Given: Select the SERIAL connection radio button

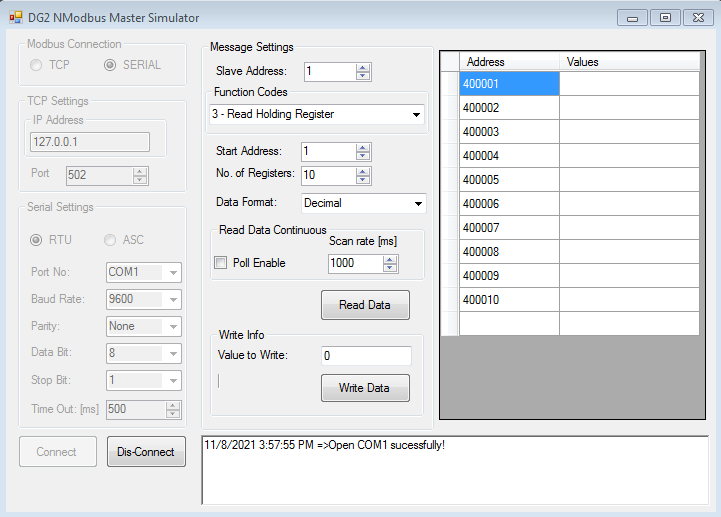Looking at the screenshot, I should tap(110, 65).
